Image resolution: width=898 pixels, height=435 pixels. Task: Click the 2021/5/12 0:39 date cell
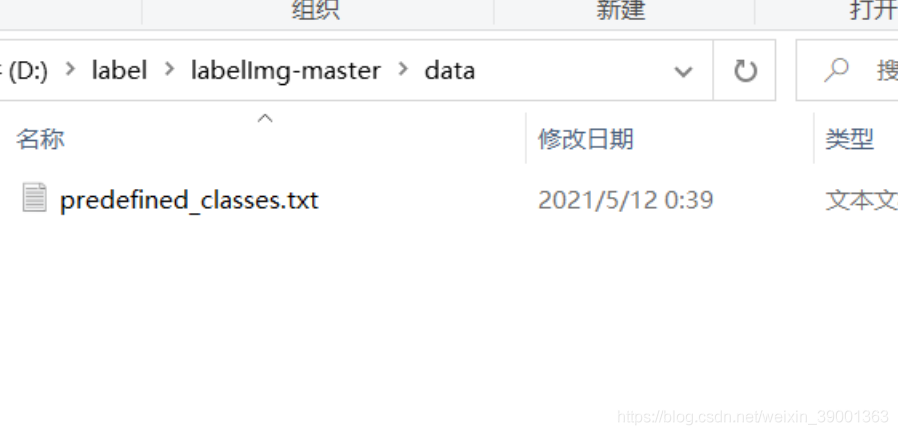(625, 200)
